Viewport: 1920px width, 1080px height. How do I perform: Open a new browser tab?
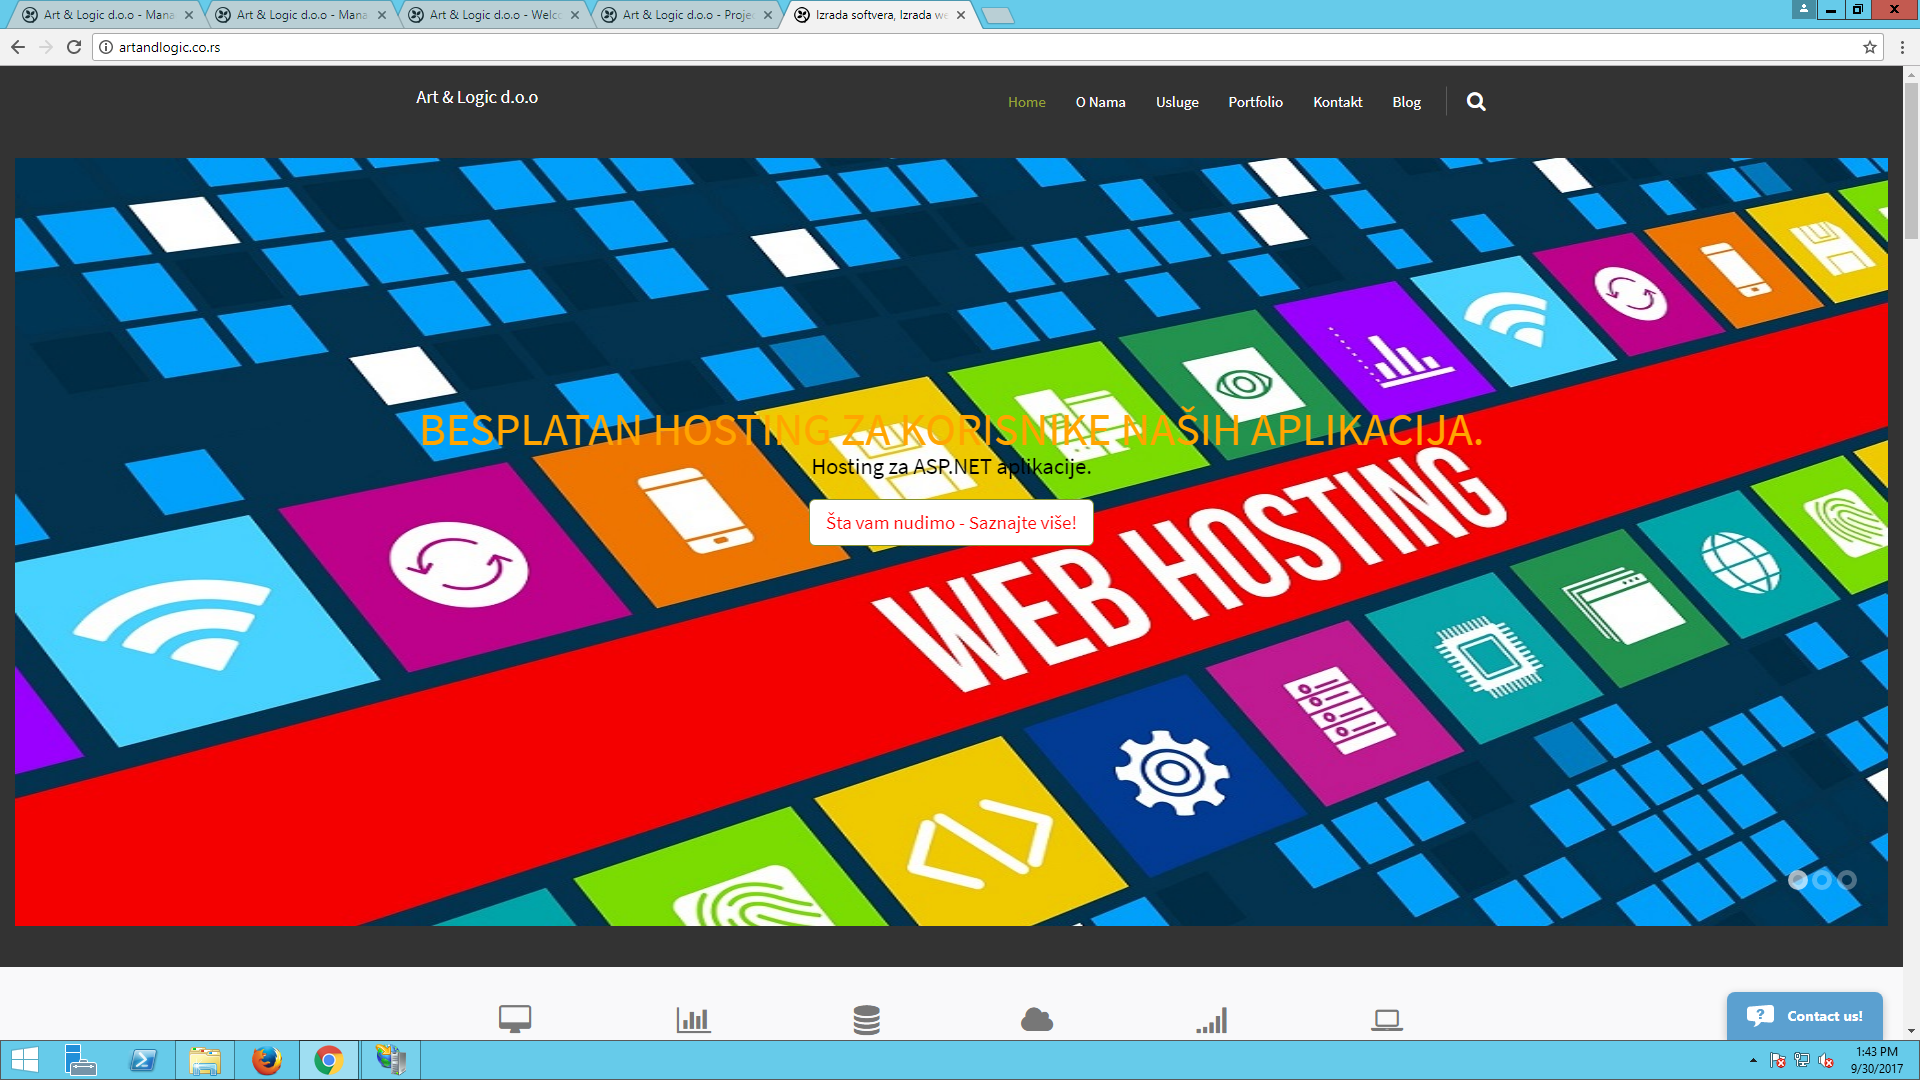pos(997,15)
